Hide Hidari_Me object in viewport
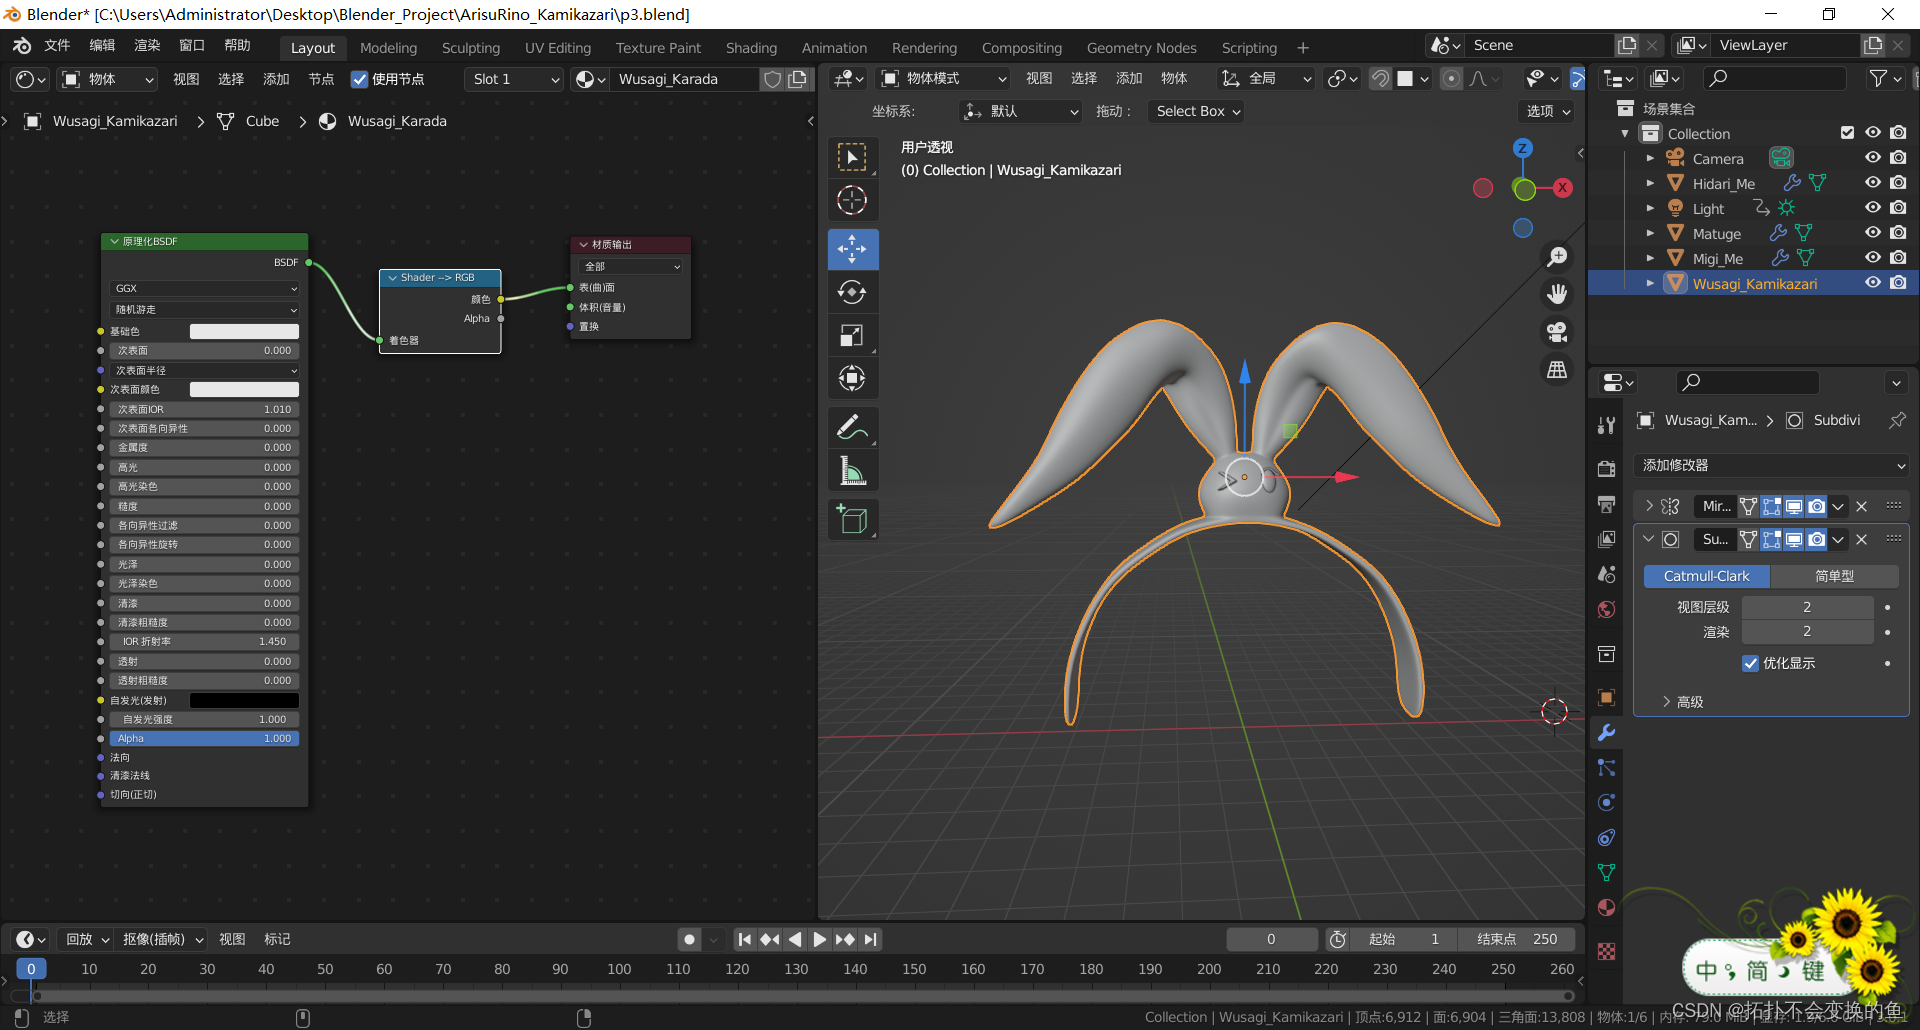The width and height of the screenshot is (1920, 1030). click(x=1873, y=183)
